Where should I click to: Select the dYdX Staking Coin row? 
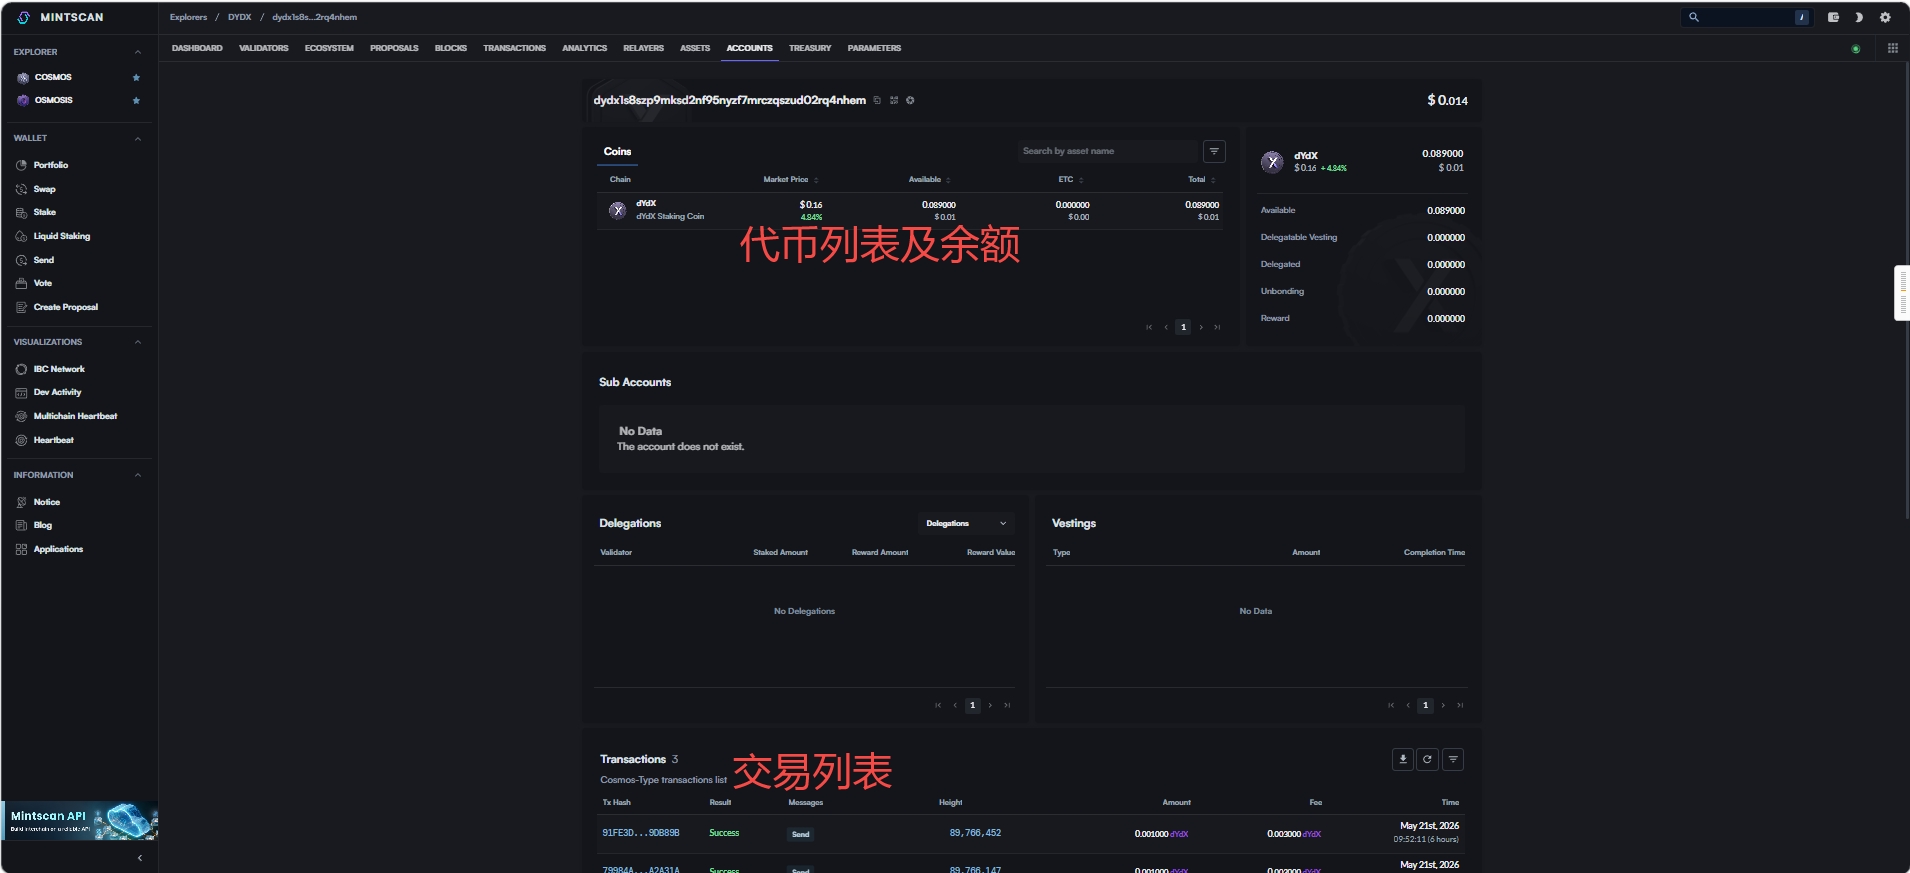click(x=910, y=211)
